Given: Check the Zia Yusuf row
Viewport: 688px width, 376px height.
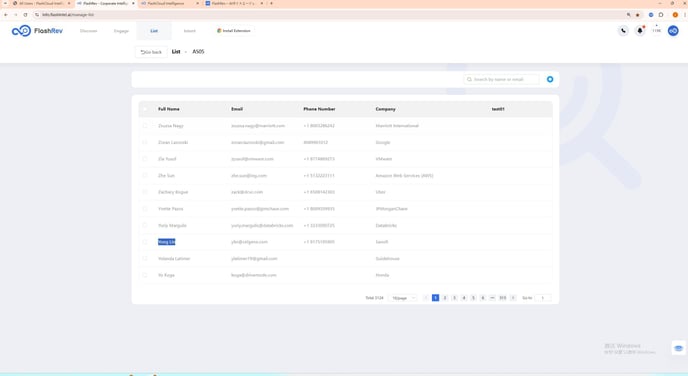Looking at the screenshot, I should point(145,159).
